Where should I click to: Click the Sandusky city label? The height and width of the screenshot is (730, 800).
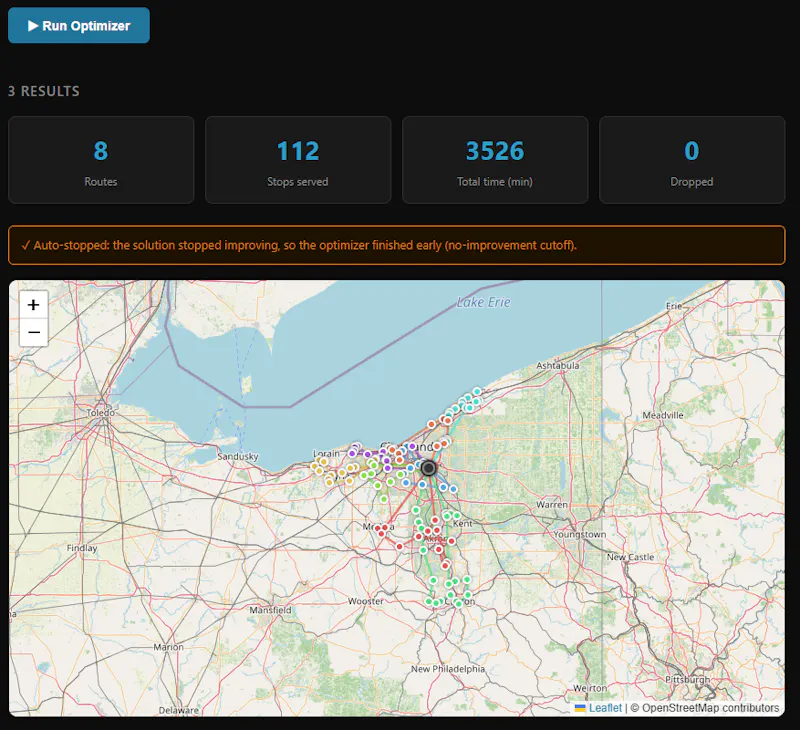pyautogui.click(x=238, y=457)
